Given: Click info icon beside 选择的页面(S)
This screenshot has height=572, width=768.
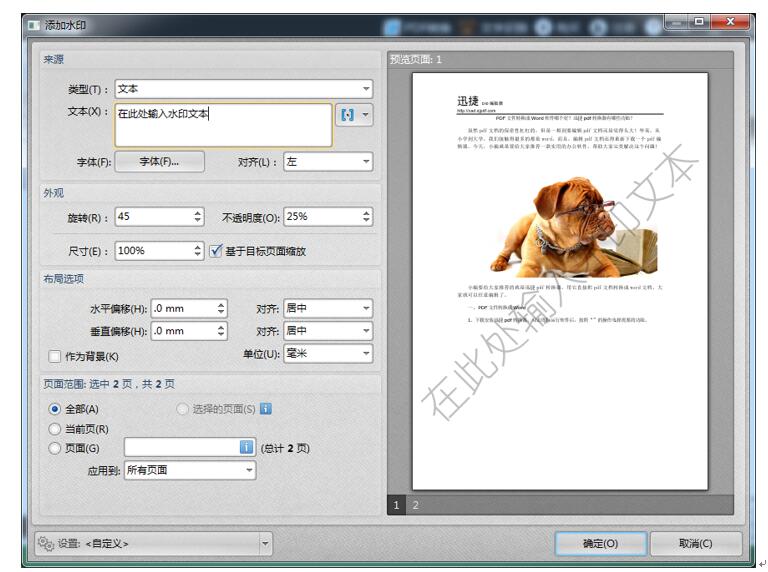Looking at the screenshot, I should click(265, 408).
